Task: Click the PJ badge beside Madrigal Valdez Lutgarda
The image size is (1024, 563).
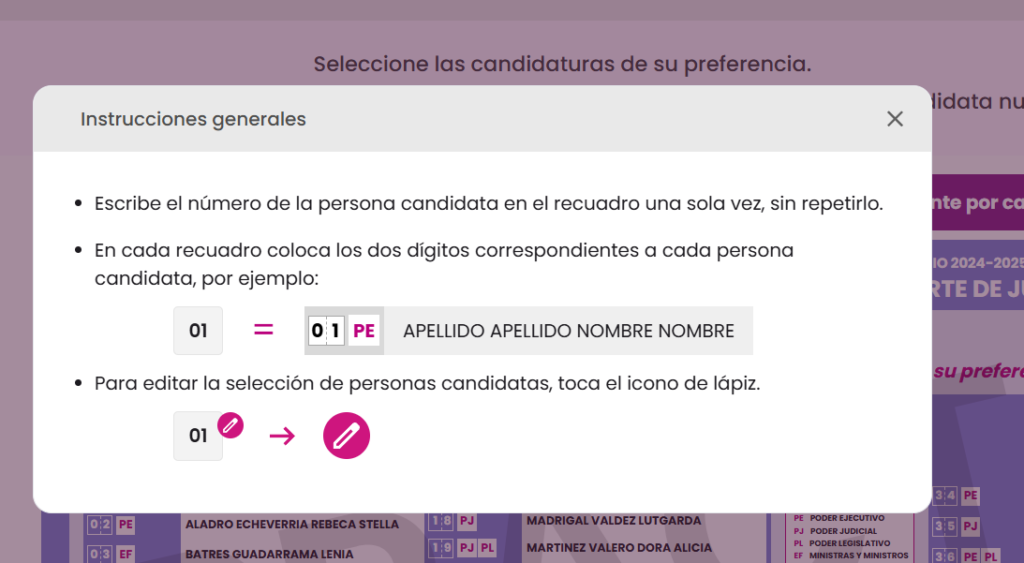Action: pos(467,521)
